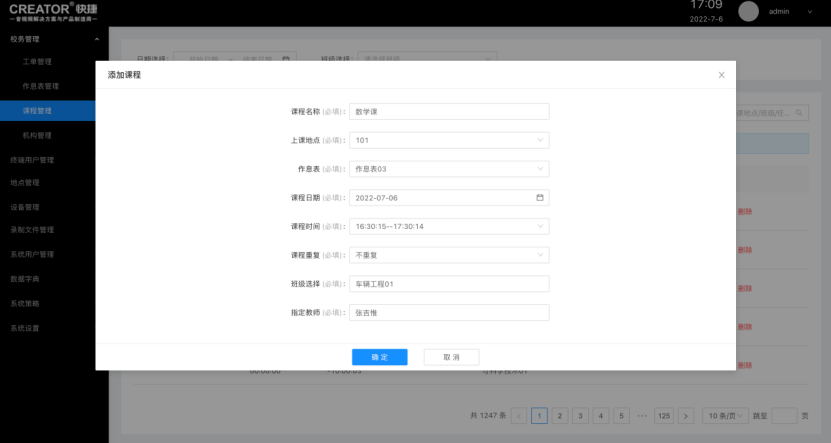
Task: Click the 课程日期 field 2022-07-06
Action: (449, 198)
